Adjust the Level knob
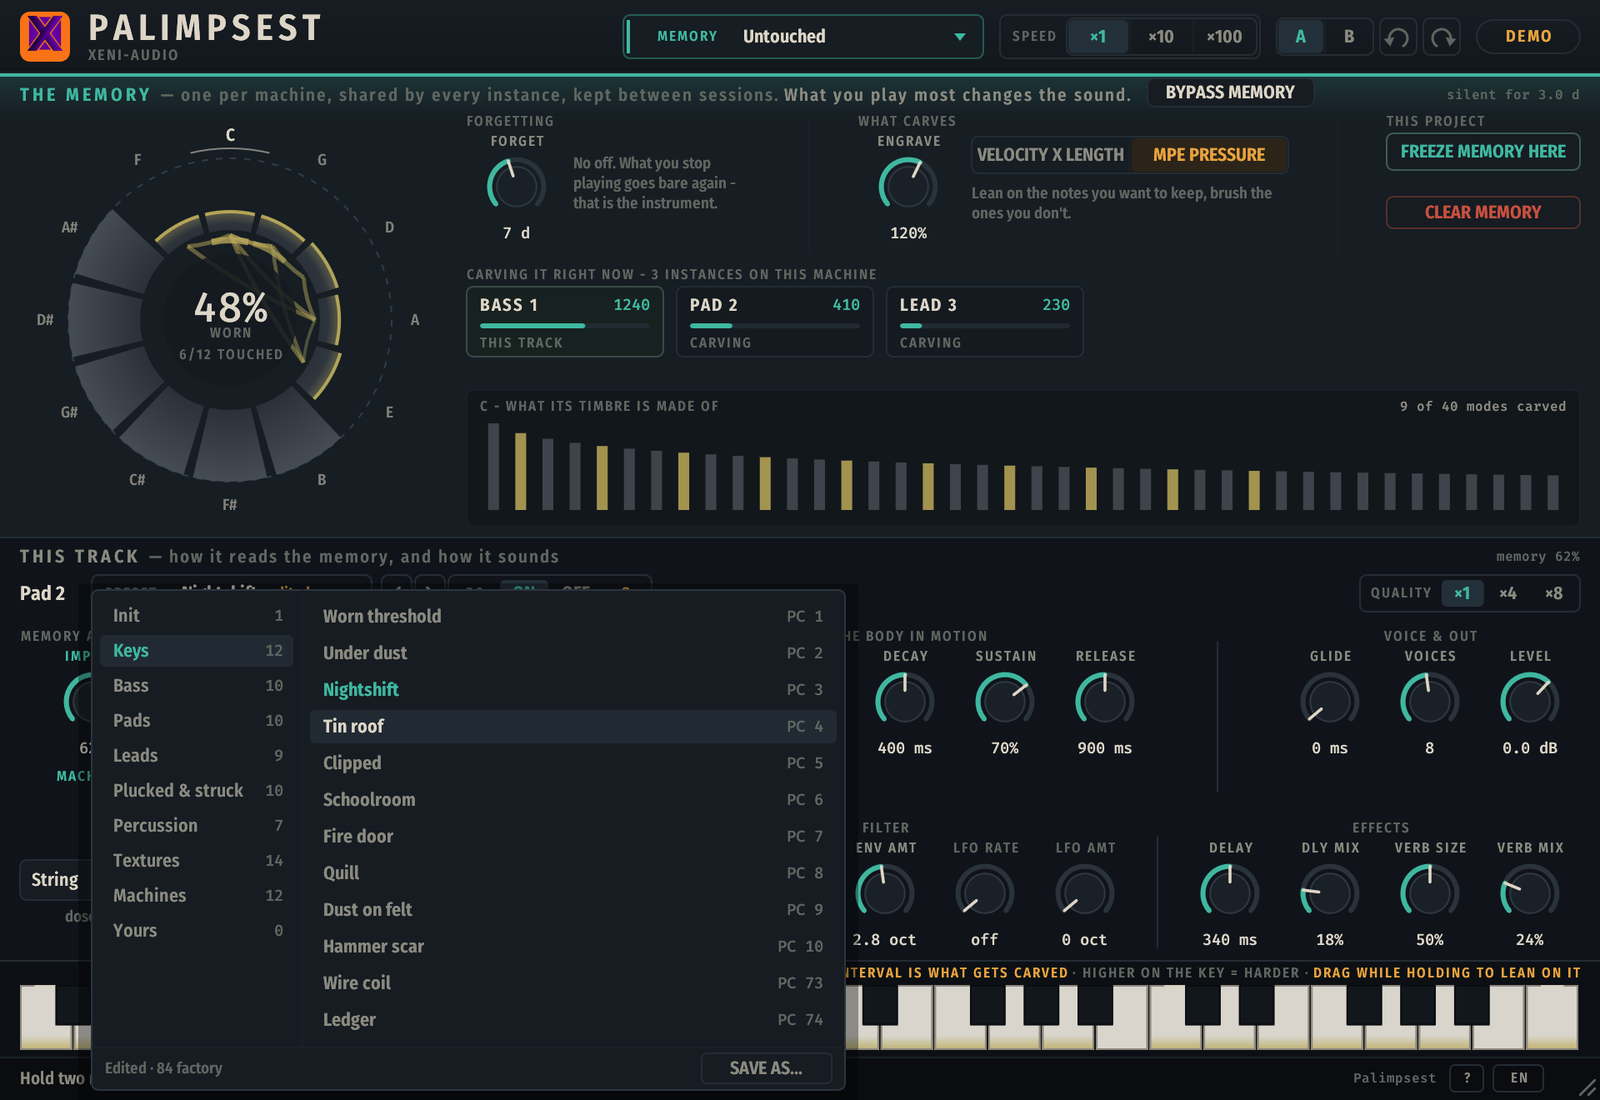 pos(1530,700)
